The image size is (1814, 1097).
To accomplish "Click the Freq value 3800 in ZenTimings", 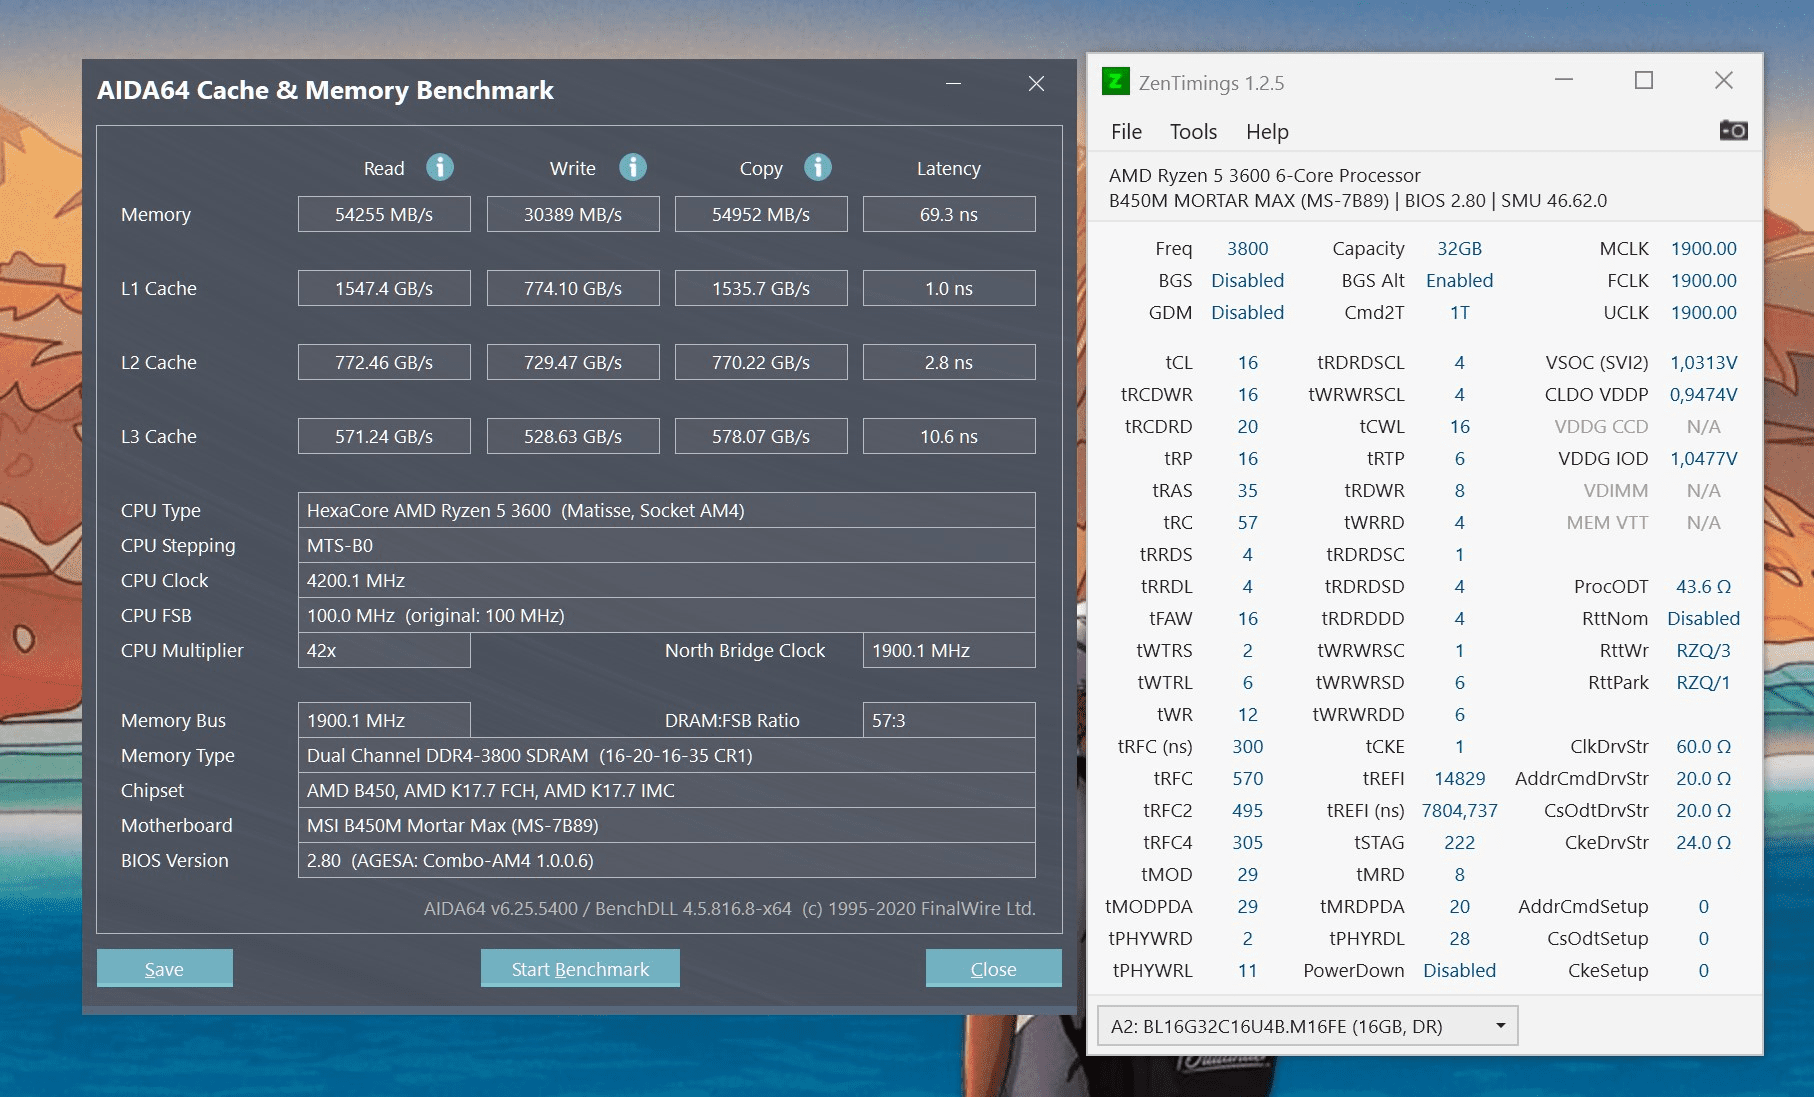I will point(1247,248).
